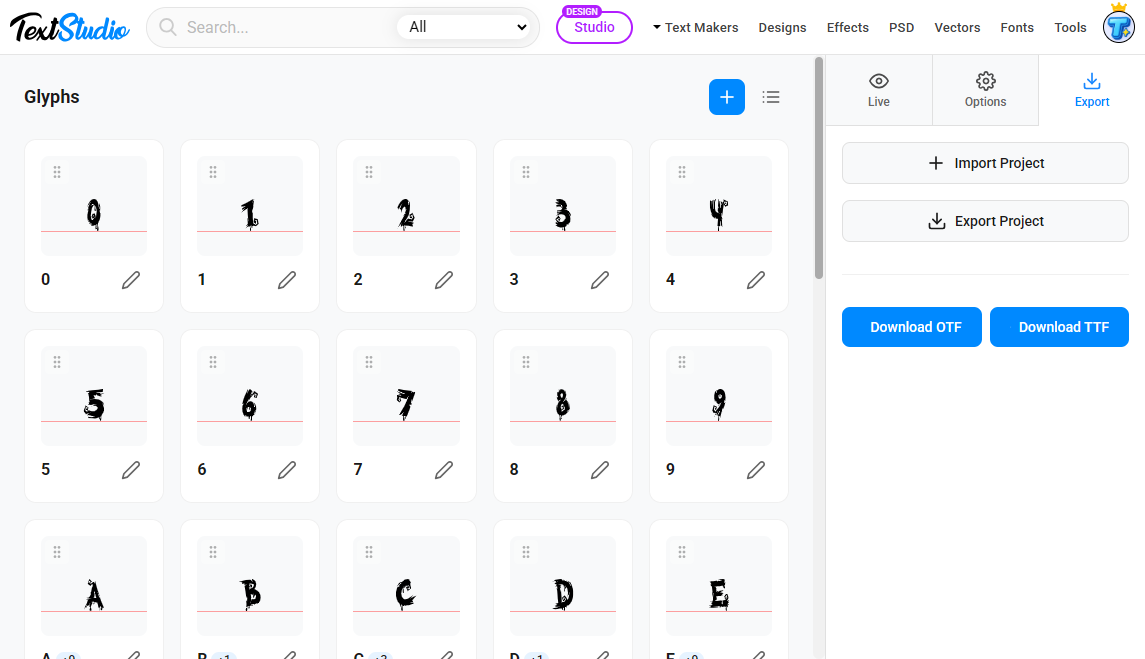The height and width of the screenshot is (659, 1145).
Task: Download the font as TTF
Action: (x=1059, y=327)
